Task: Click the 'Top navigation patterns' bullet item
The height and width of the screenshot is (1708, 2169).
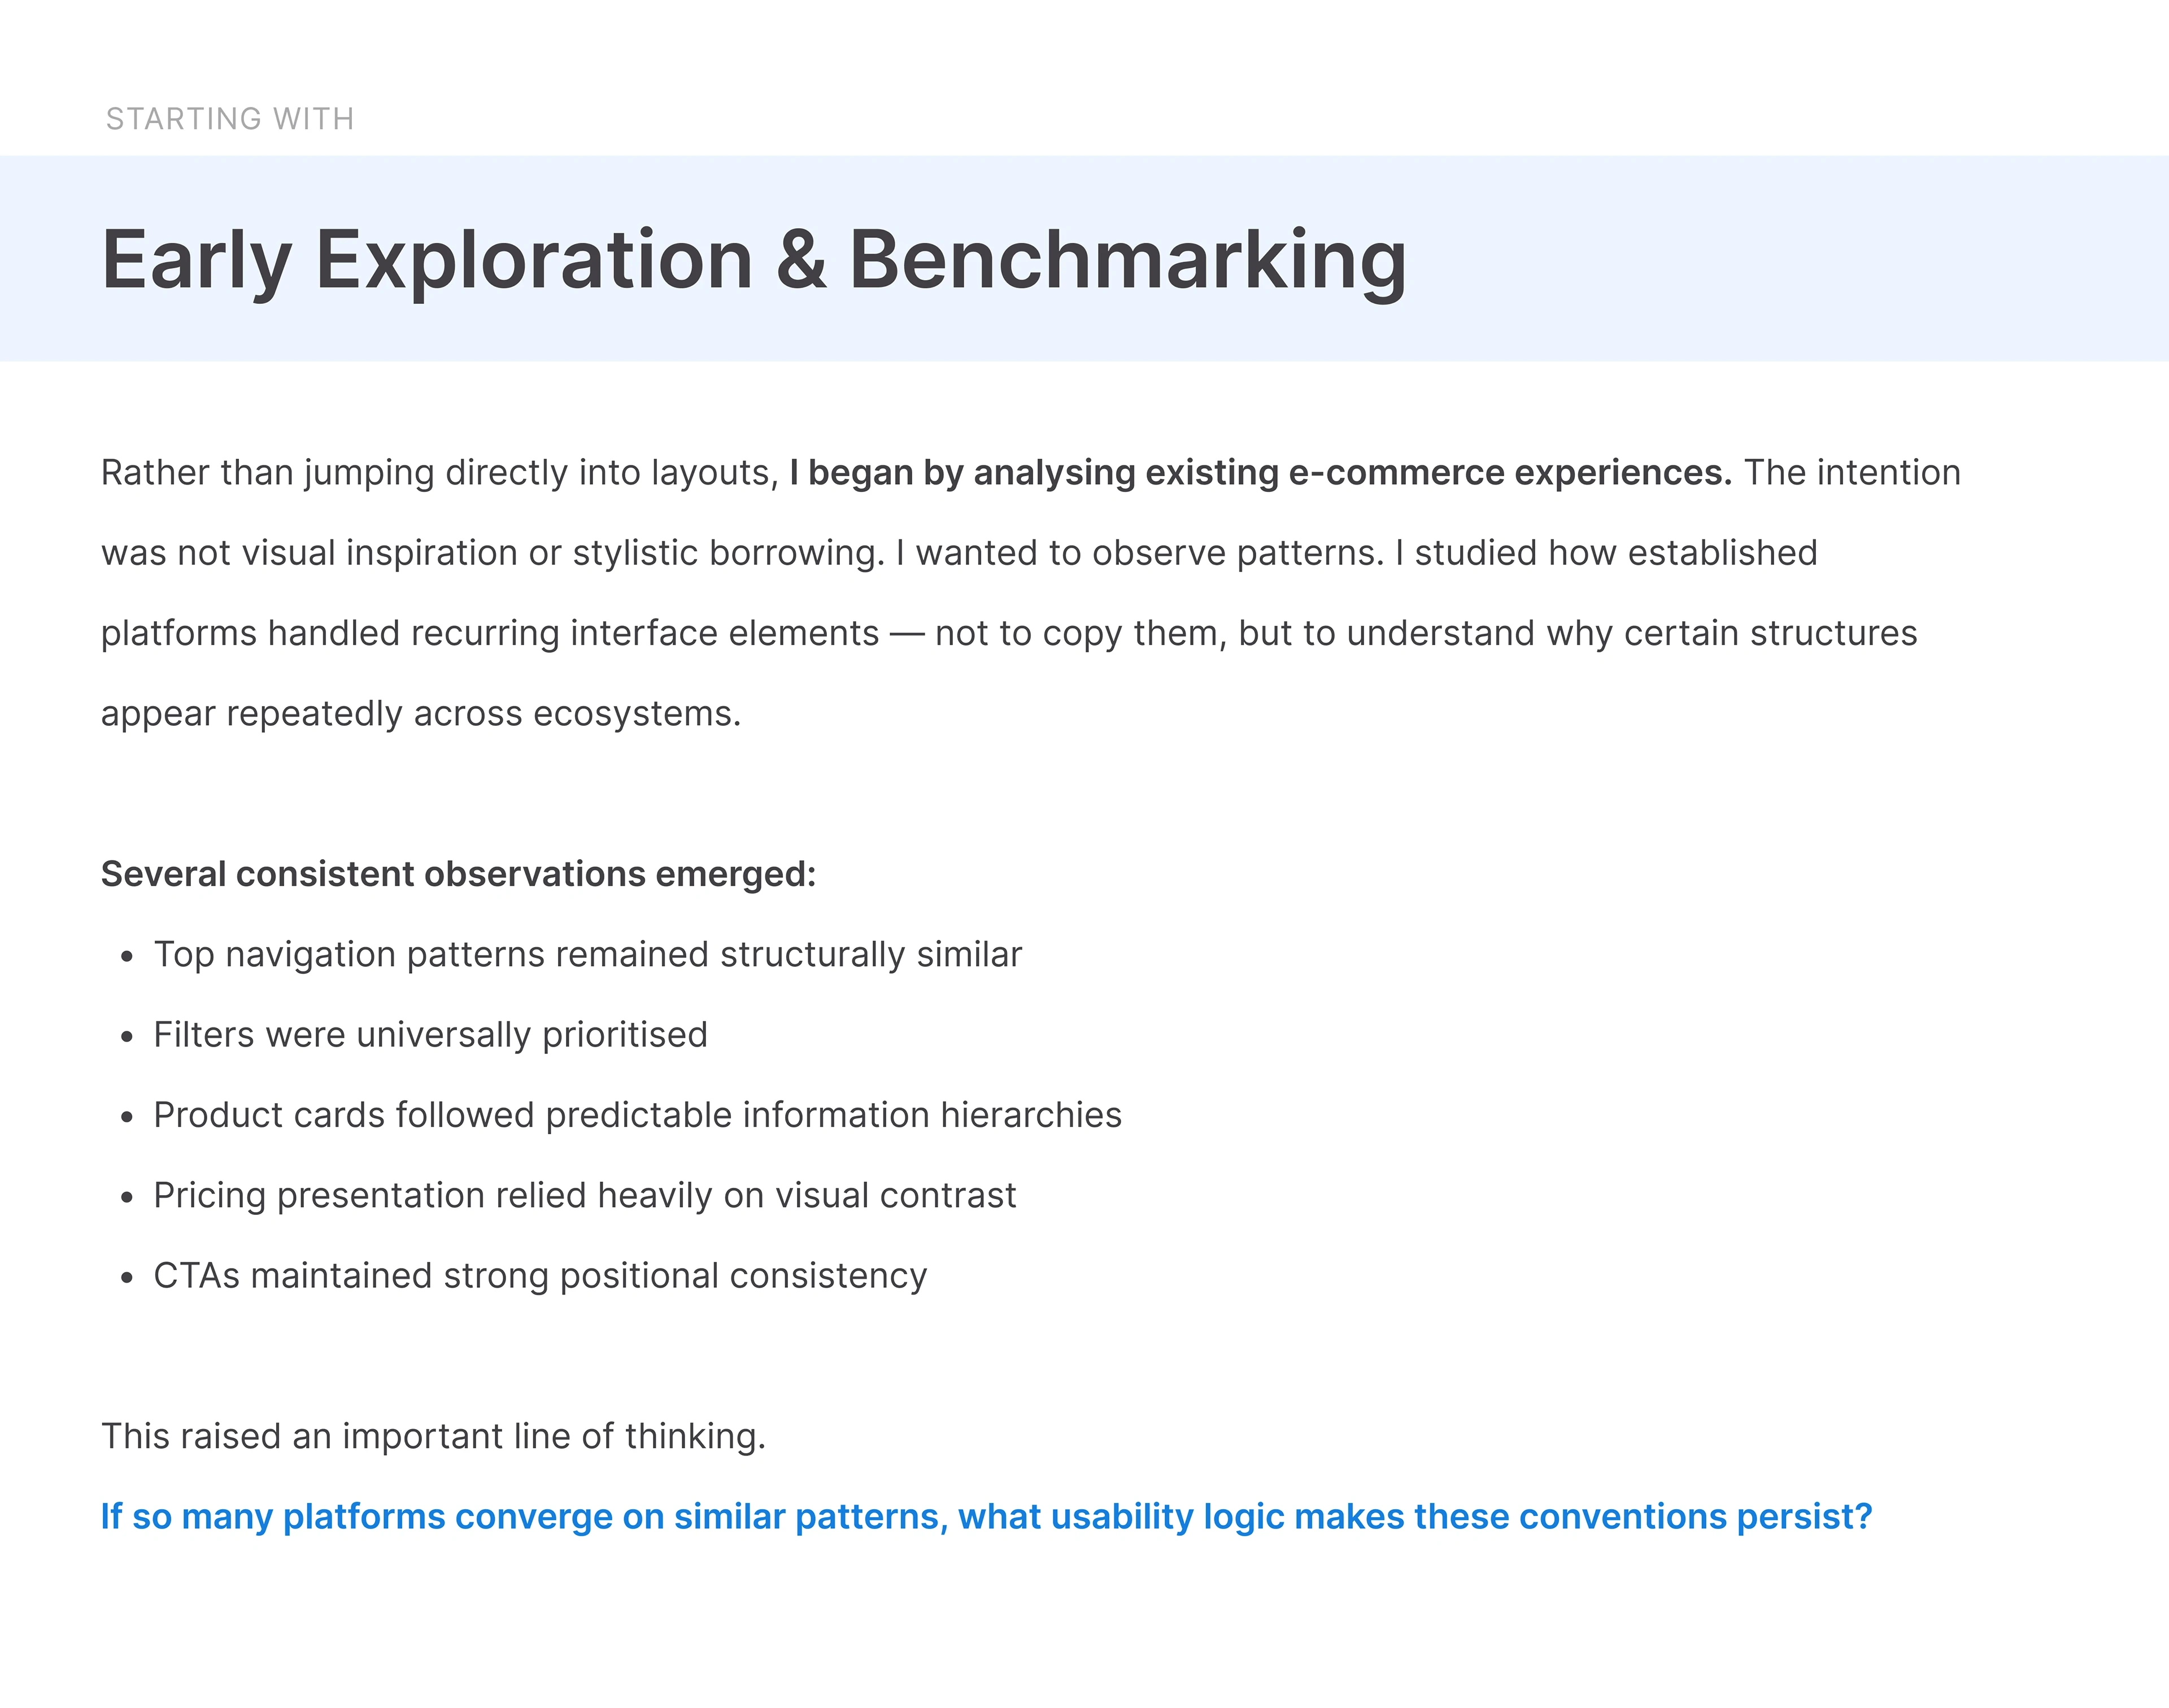Action: pyautogui.click(x=588, y=955)
